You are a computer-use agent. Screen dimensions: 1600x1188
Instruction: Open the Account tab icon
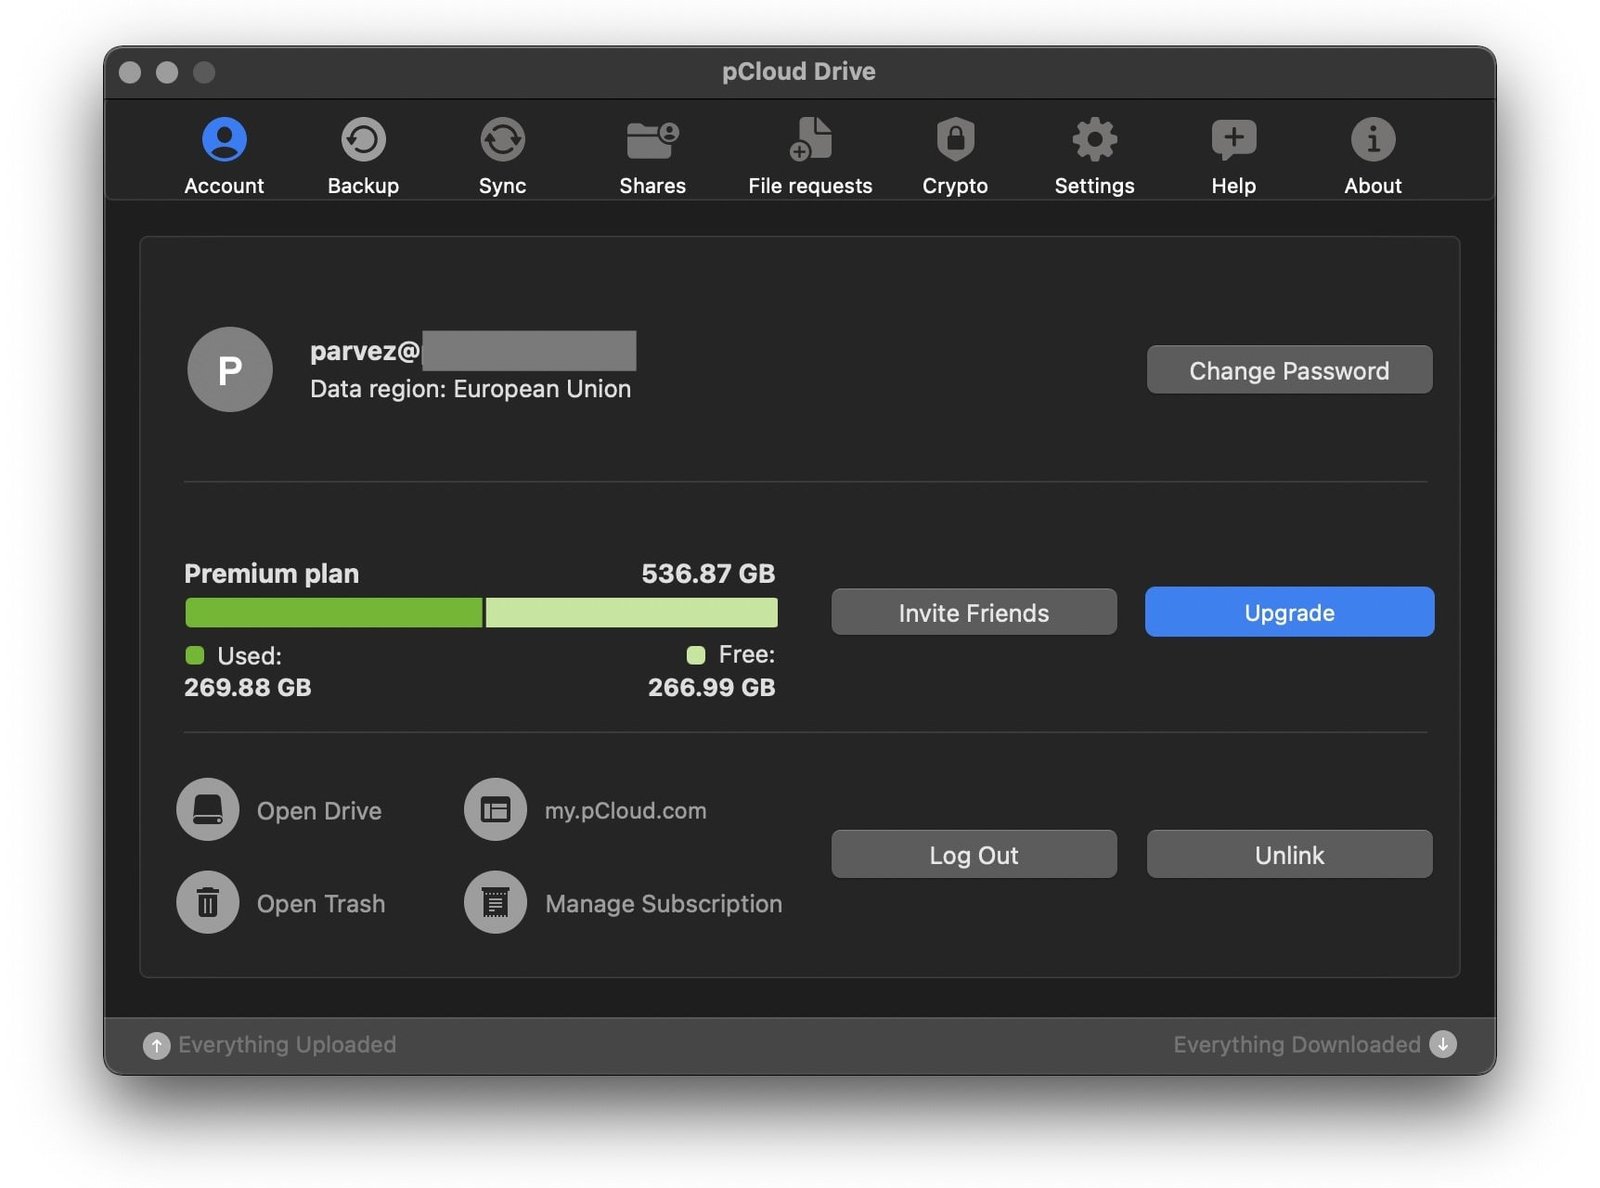(224, 139)
